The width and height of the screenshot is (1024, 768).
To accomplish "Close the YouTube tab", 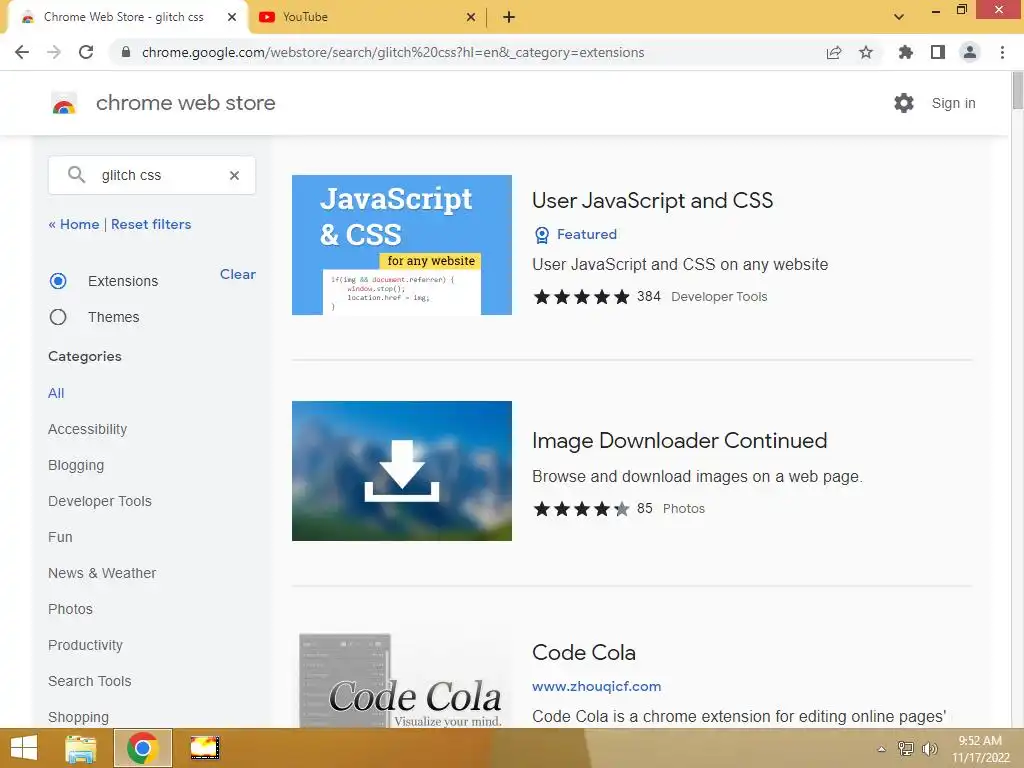I will point(471,17).
